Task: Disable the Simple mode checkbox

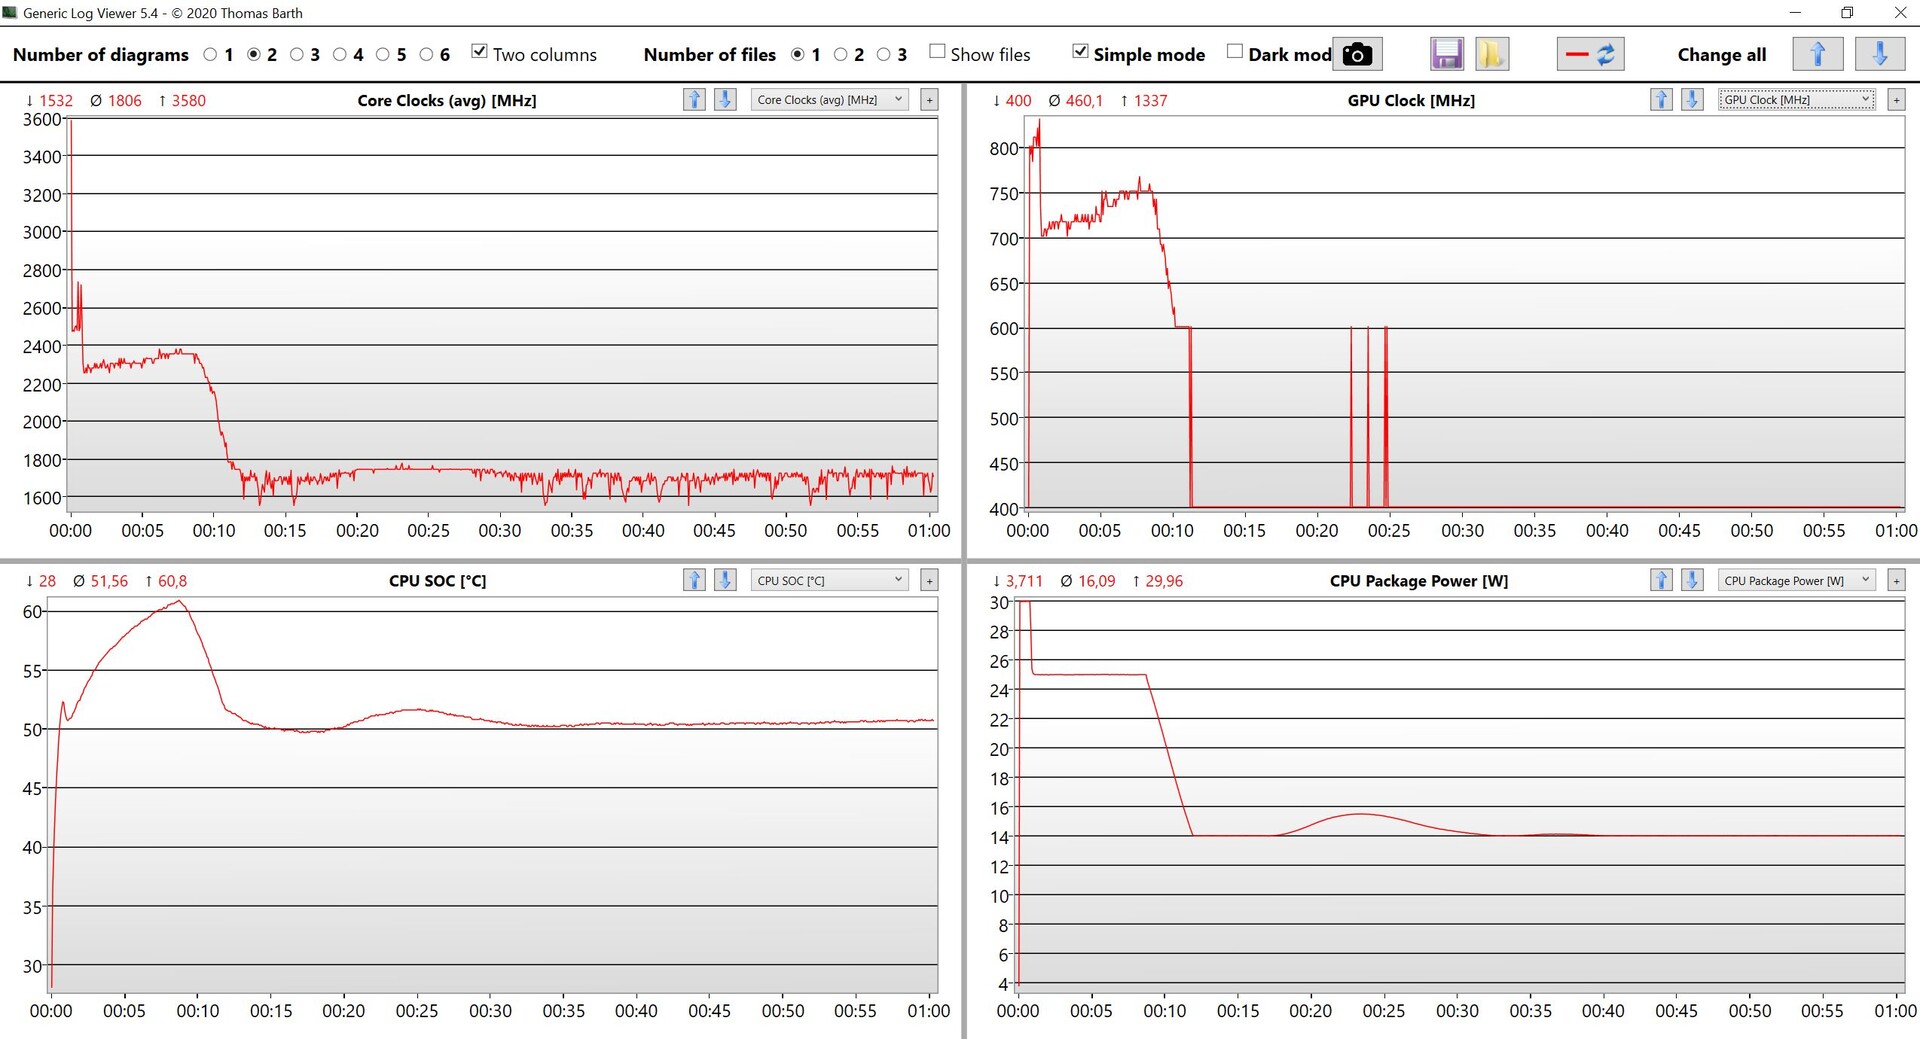Action: (x=1080, y=52)
